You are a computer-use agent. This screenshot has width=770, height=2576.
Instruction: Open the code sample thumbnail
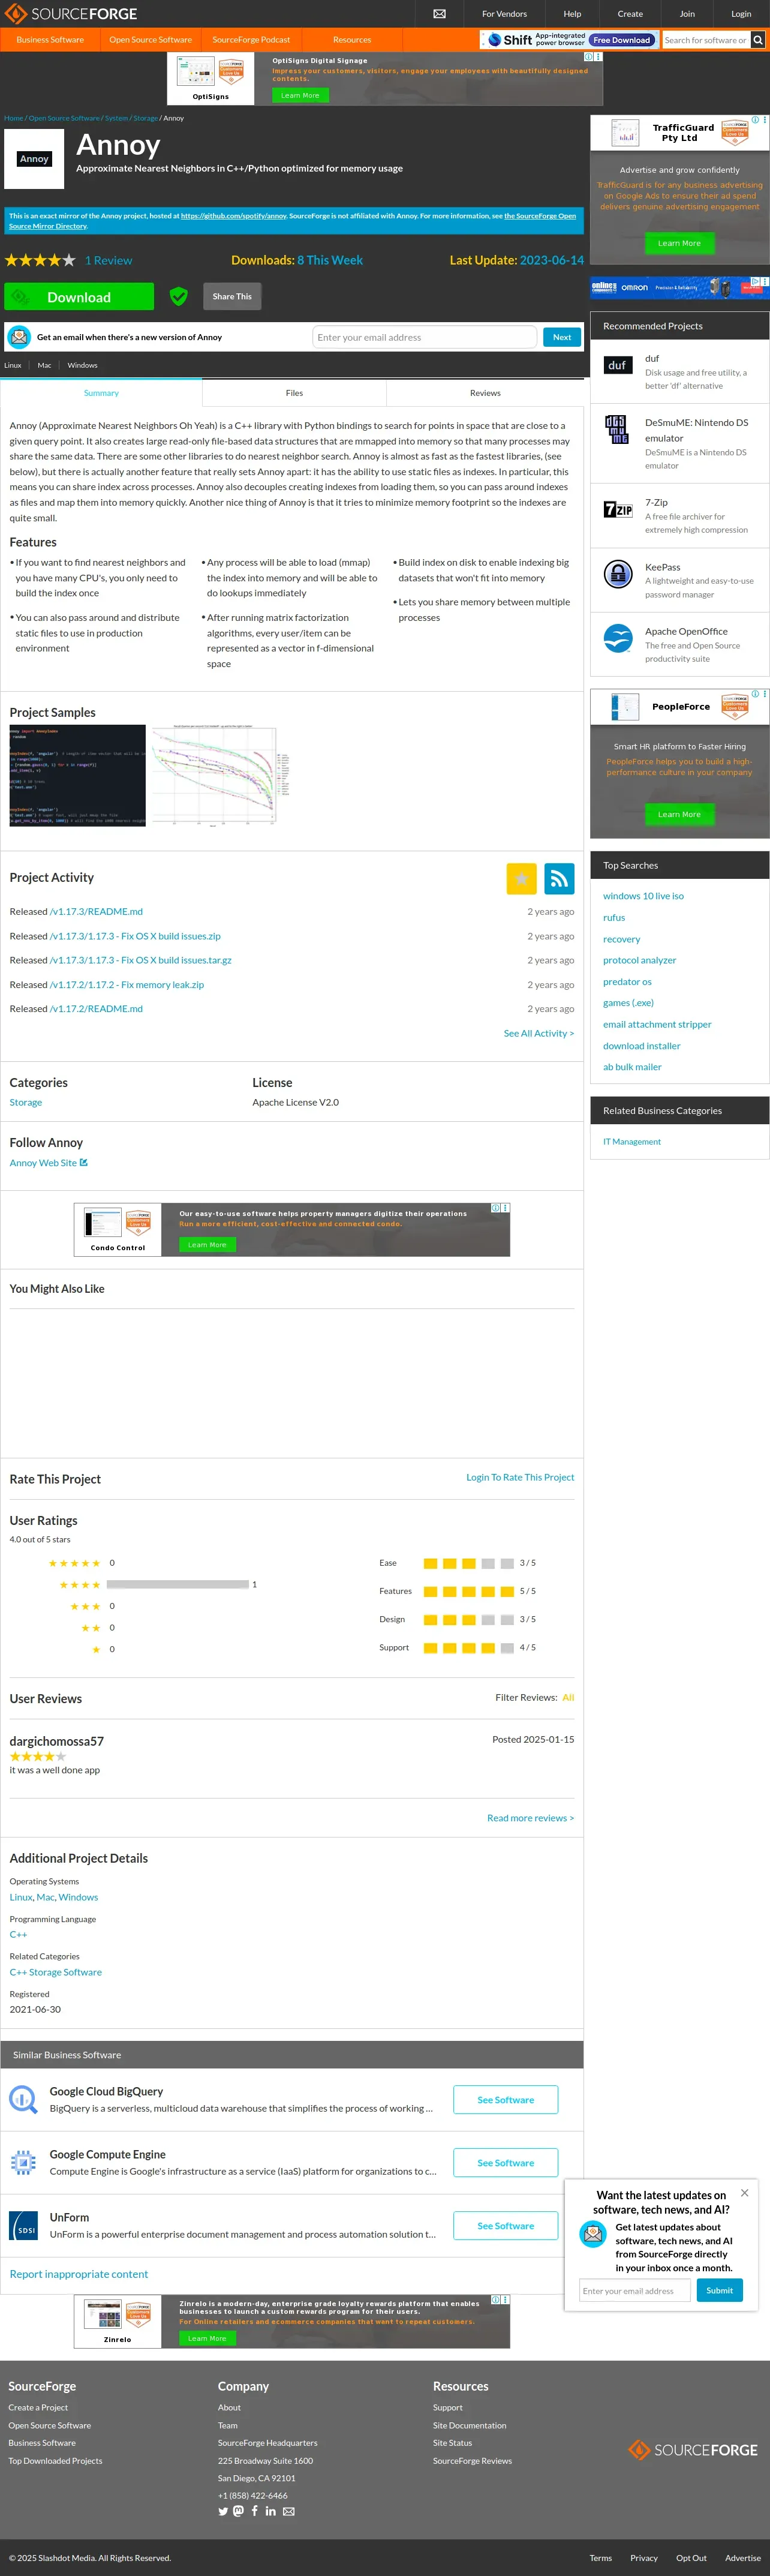coord(77,775)
